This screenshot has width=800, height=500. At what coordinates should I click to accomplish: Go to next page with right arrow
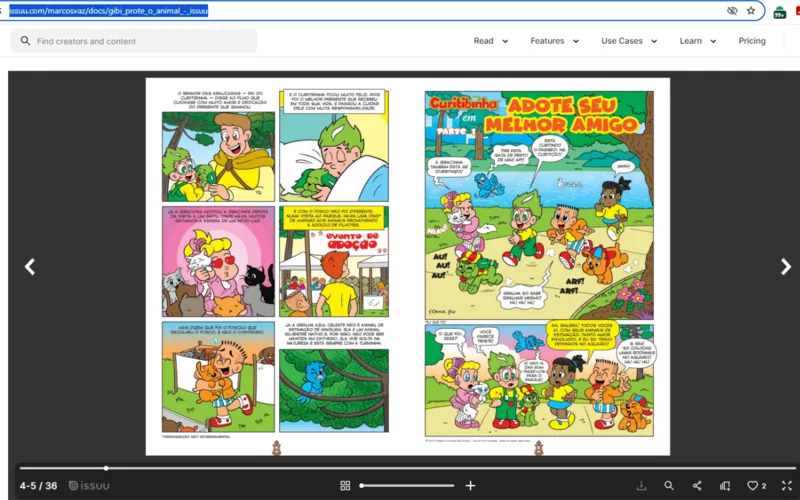(x=786, y=266)
